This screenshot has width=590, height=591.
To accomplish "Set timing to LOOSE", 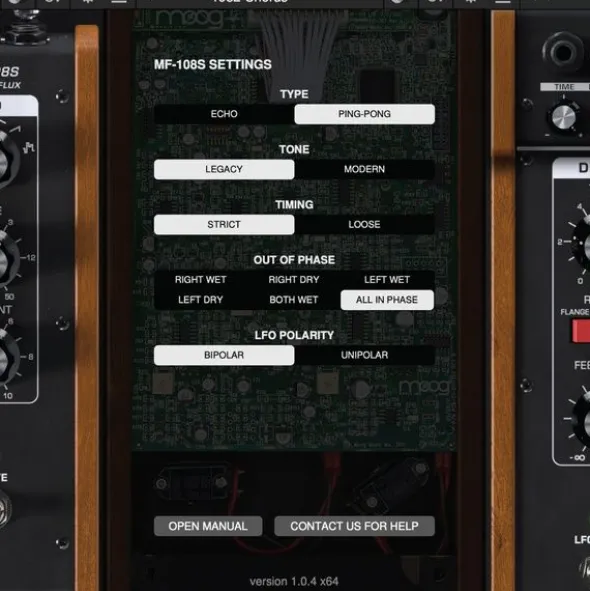I will pos(364,225).
